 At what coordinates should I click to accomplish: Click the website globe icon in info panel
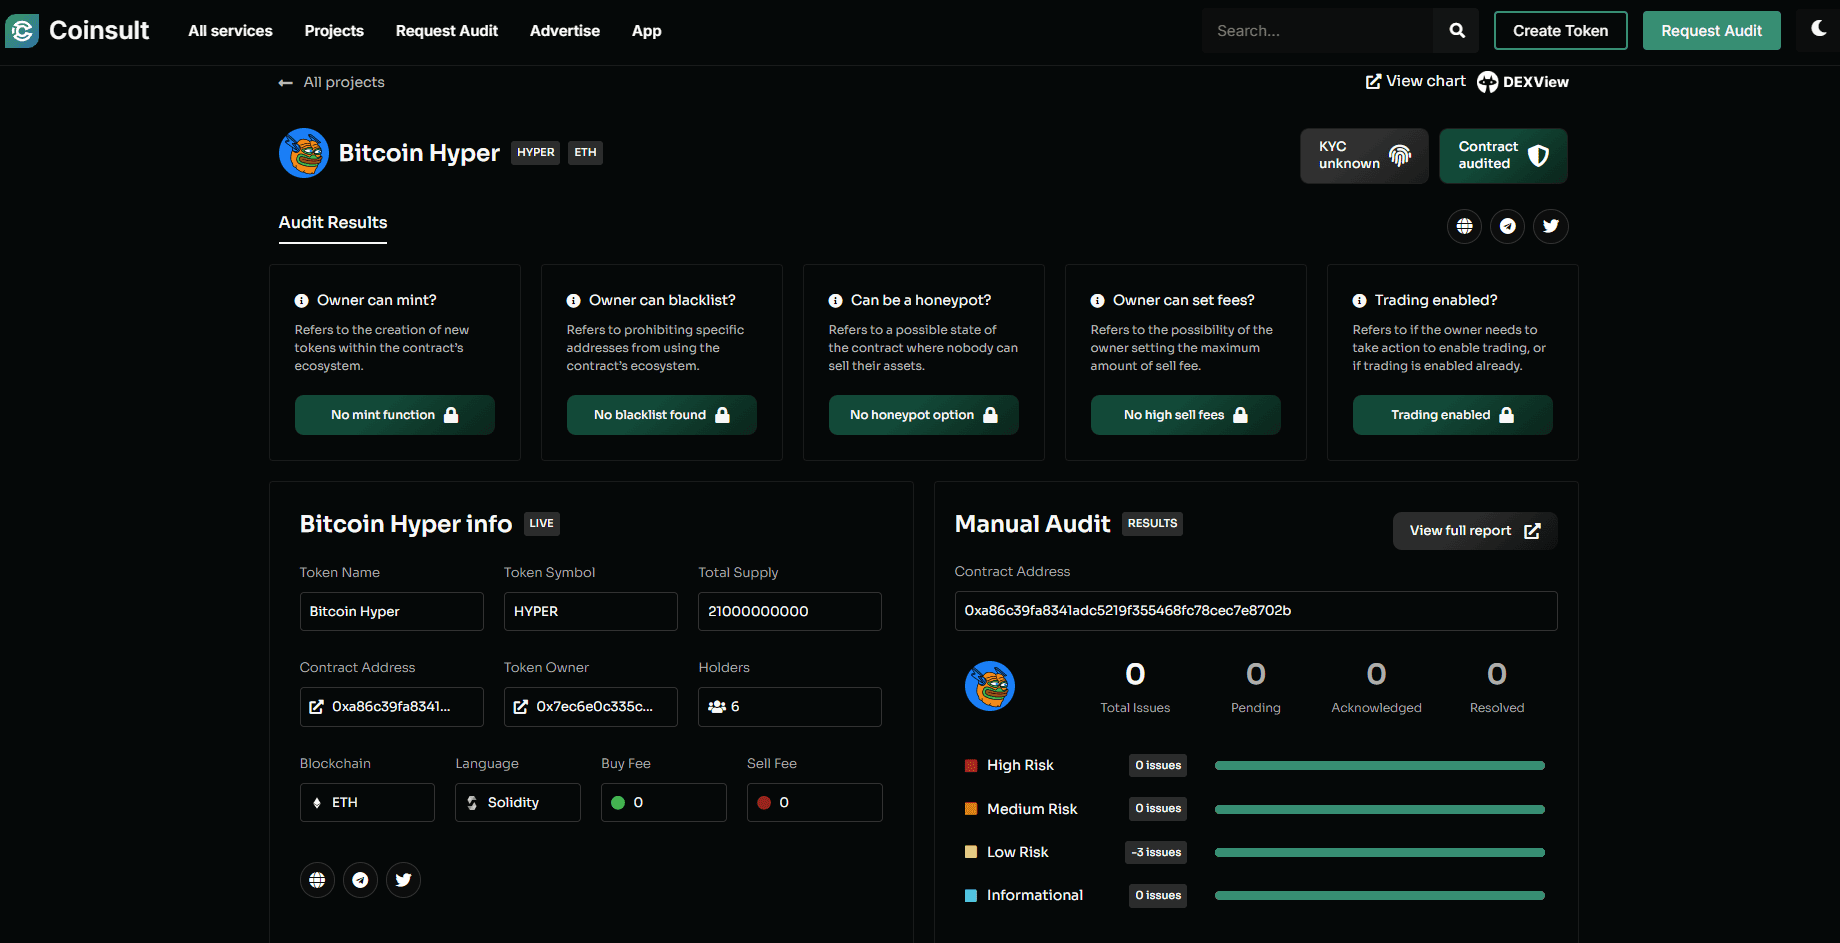pyautogui.click(x=317, y=880)
